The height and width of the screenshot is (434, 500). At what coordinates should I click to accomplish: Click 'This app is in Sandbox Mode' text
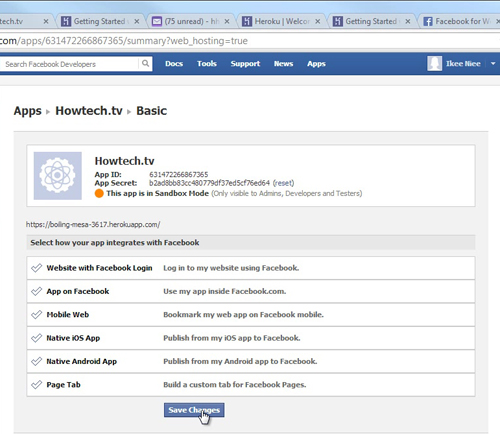(157, 193)
